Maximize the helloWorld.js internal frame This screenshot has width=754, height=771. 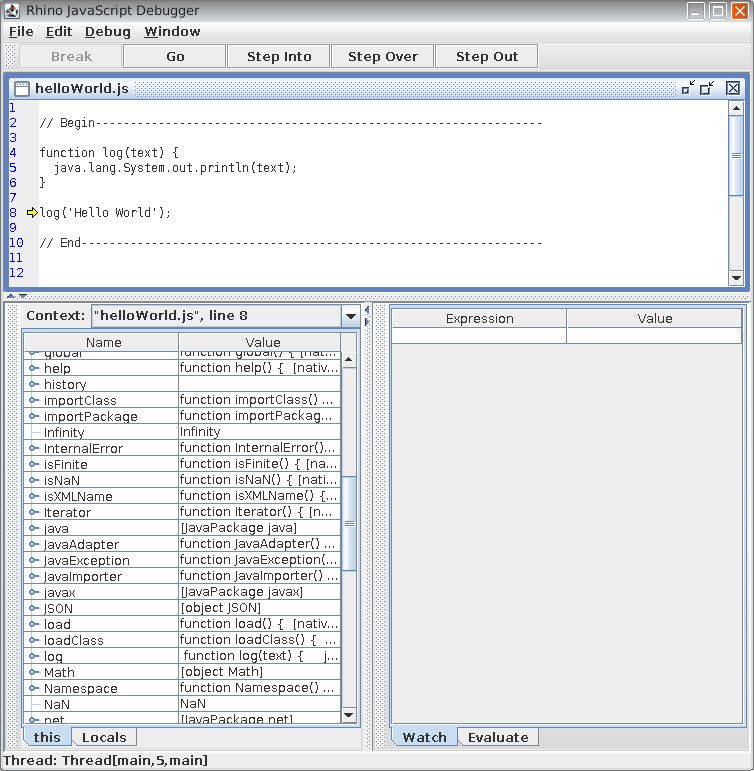tap(707, 88)
